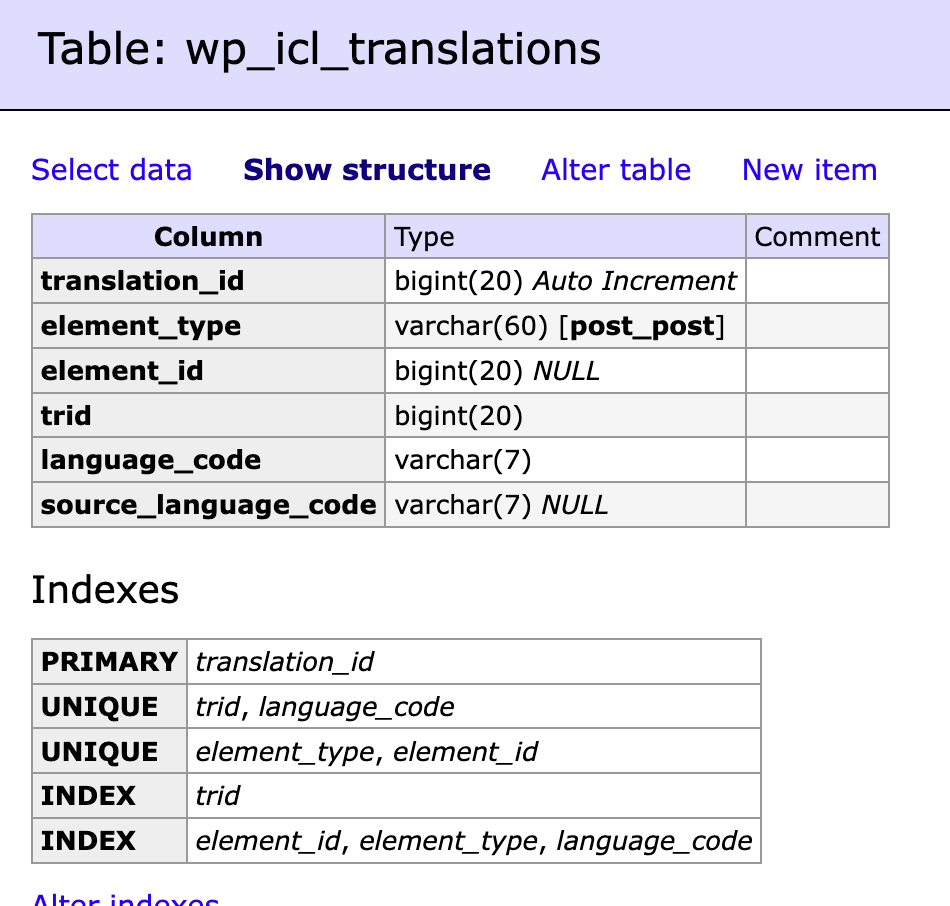This screenshot has width=950, height=906.
Task: Click the Type table header
Action: click(565, 236)
